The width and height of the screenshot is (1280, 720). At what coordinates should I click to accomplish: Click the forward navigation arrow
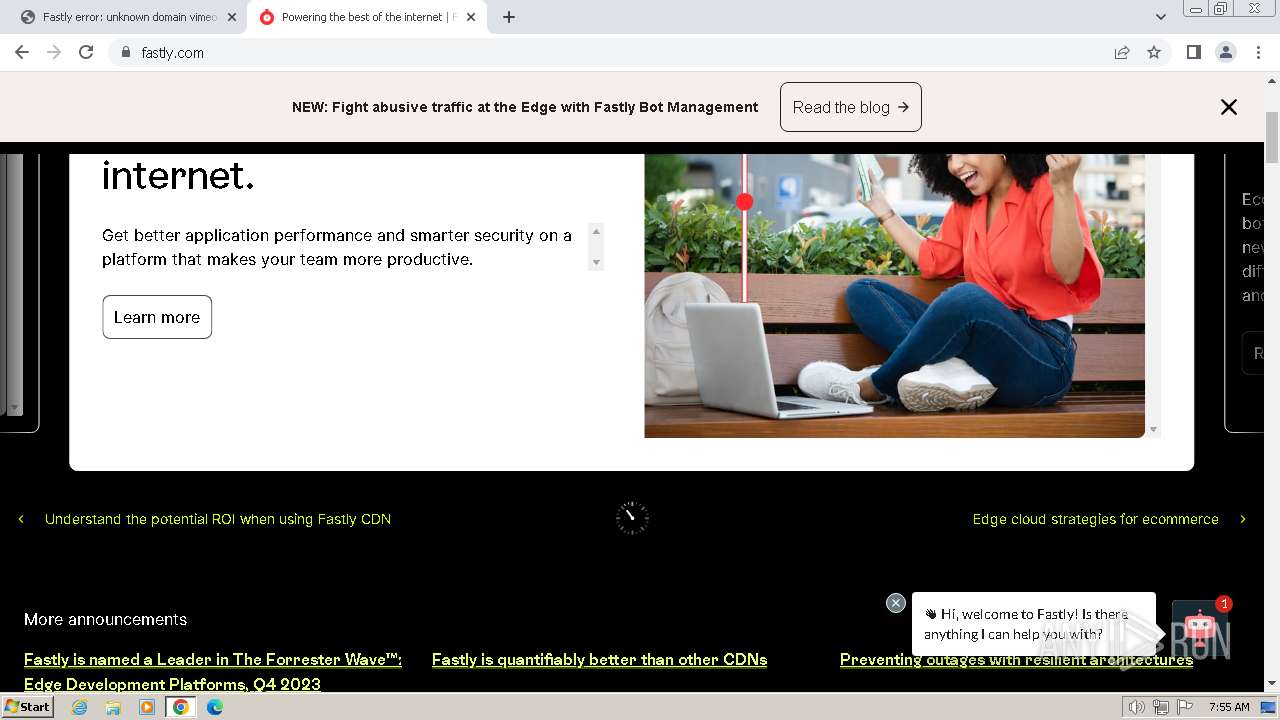54,52
